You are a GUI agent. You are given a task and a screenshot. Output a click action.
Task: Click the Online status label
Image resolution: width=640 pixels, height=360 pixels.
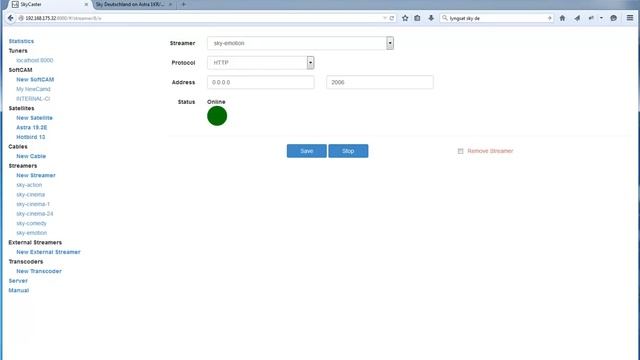(x=216, y=102)
